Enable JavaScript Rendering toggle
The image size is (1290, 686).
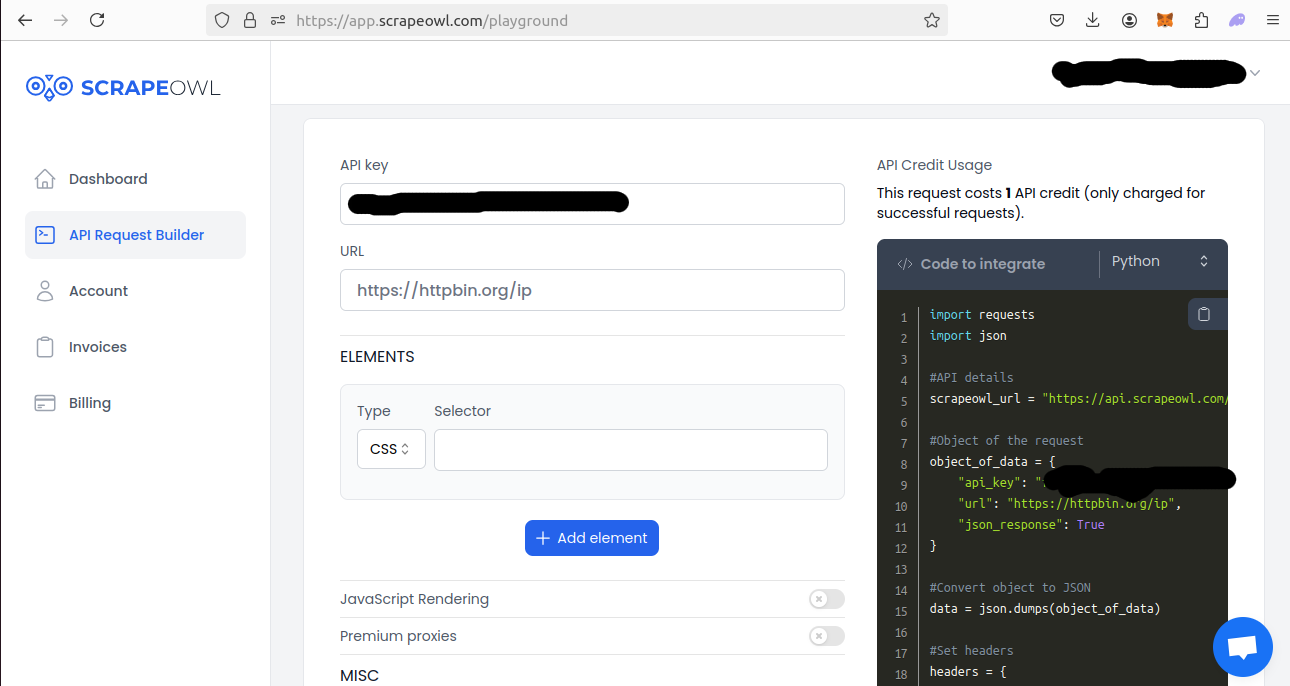tap(827, 599)
